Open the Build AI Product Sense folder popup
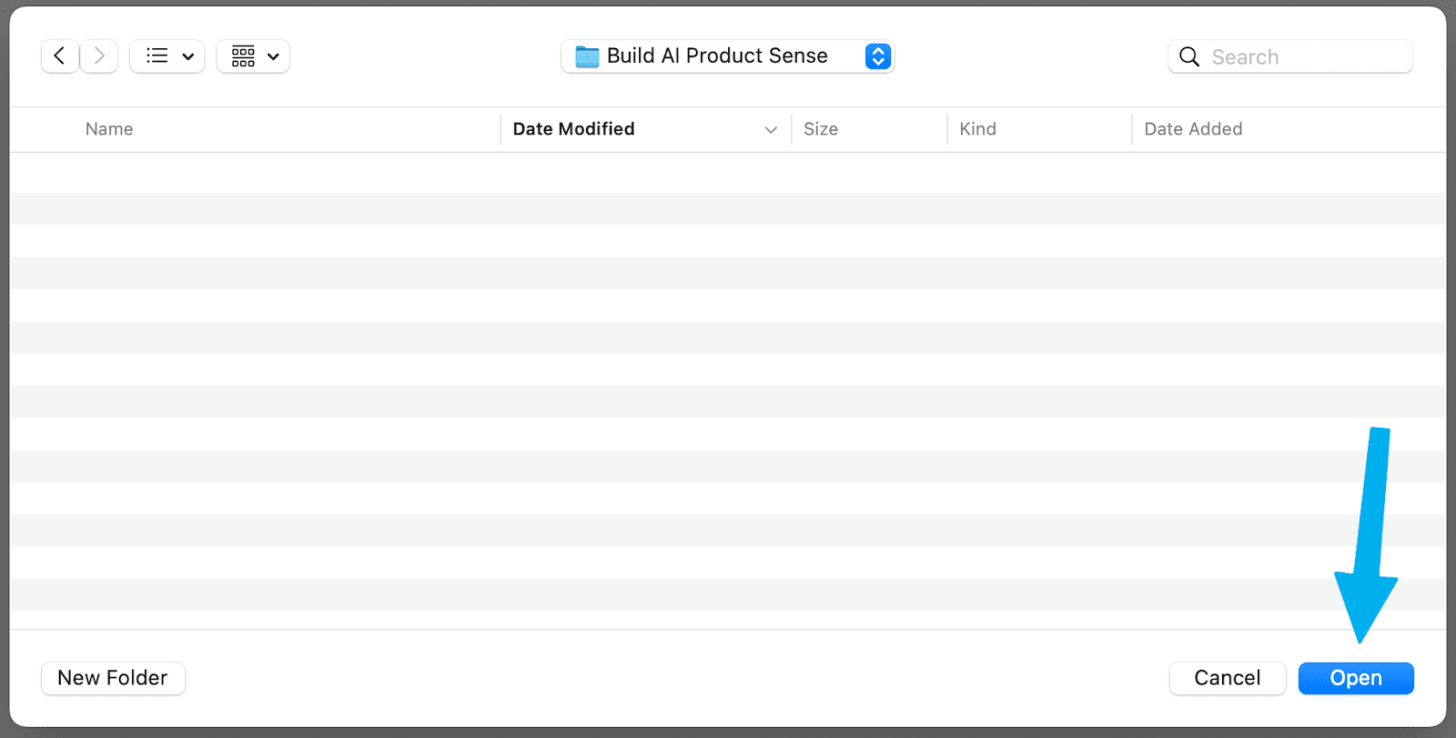This screenshot has width=1456, height=738. [x=717, y=56]
